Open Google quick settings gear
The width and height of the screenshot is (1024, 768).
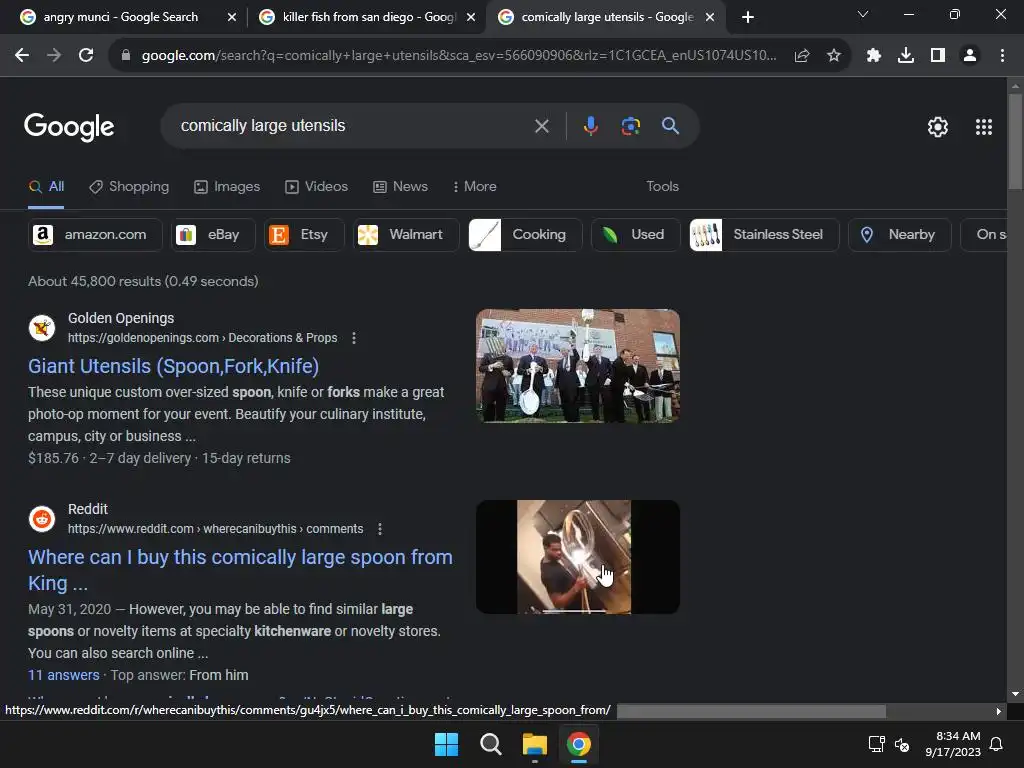point(938,127)
